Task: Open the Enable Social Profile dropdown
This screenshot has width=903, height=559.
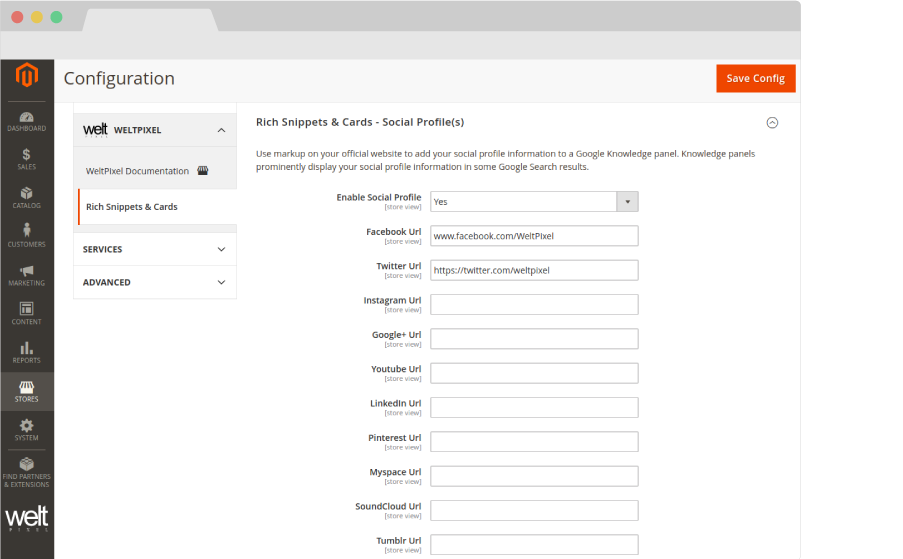Action: pos(534,202)
